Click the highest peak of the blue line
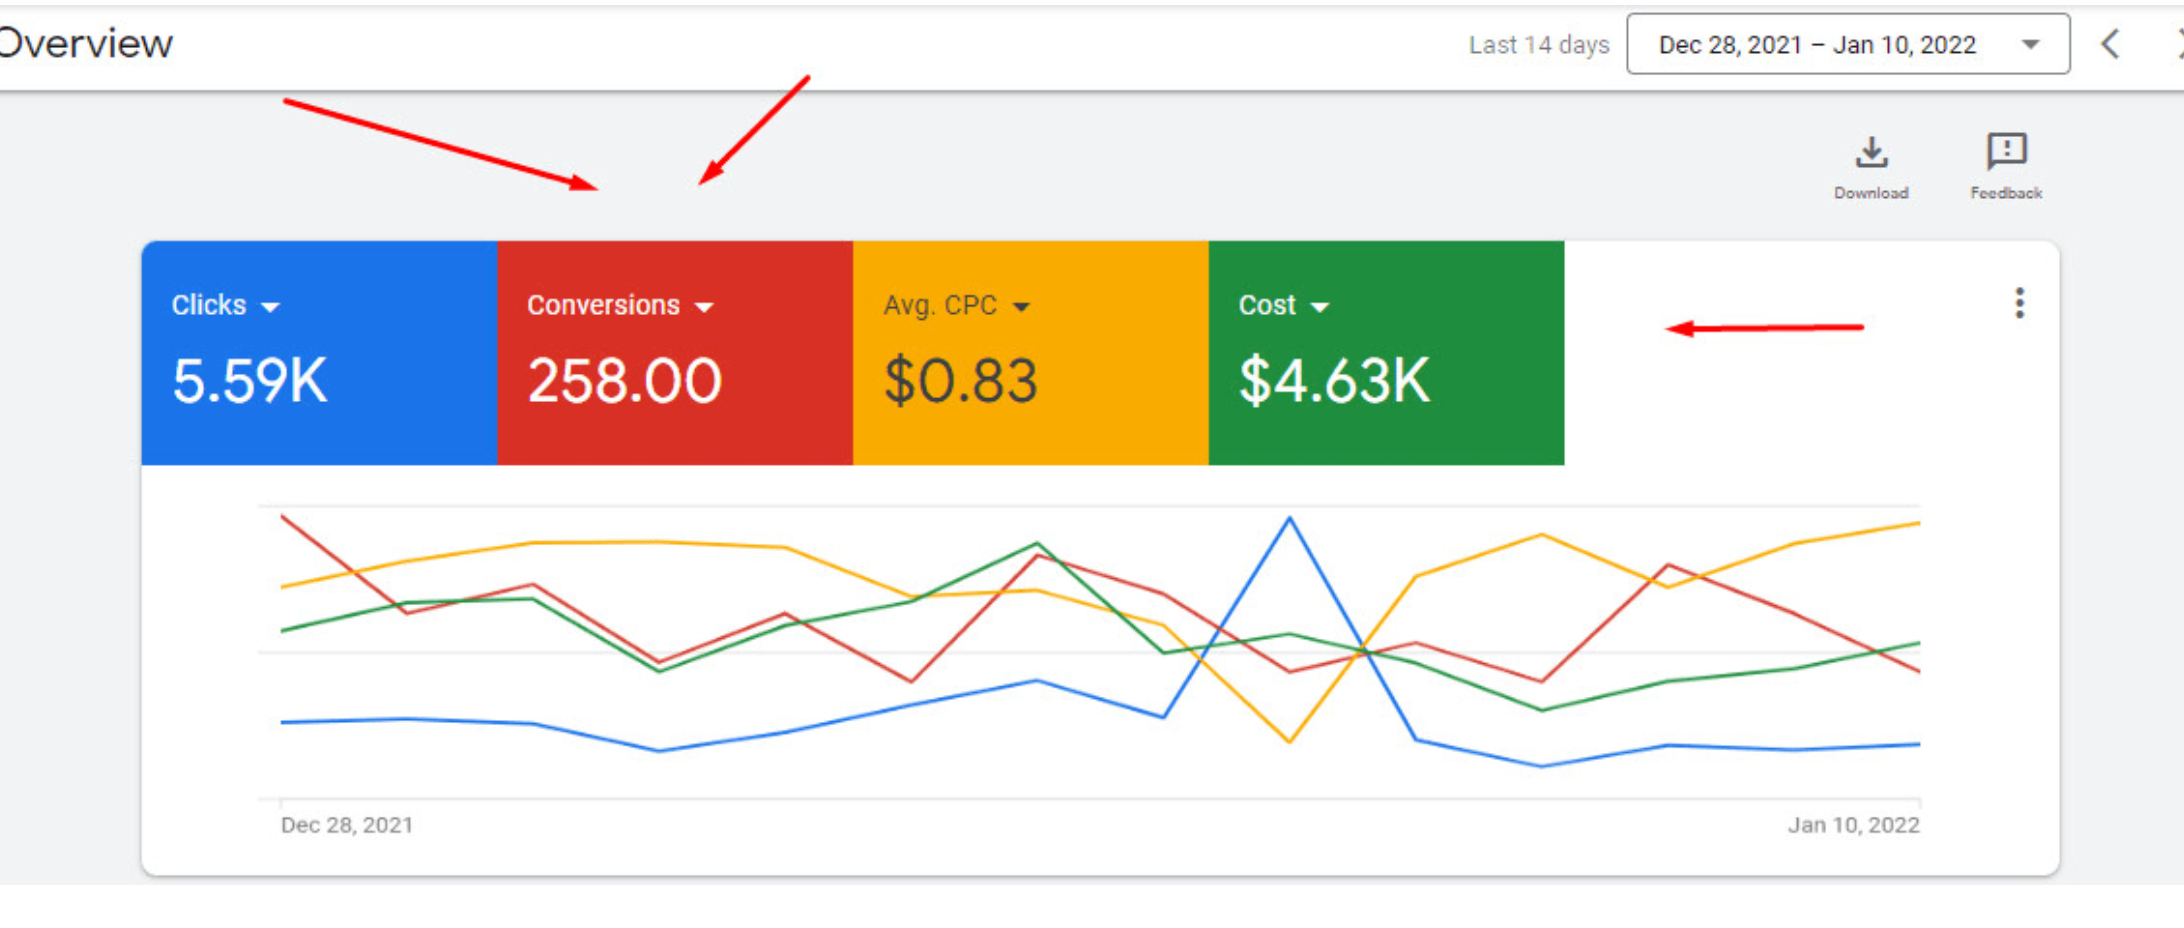Viewport: 2184px width, 928px height. tap(1289, 519)
